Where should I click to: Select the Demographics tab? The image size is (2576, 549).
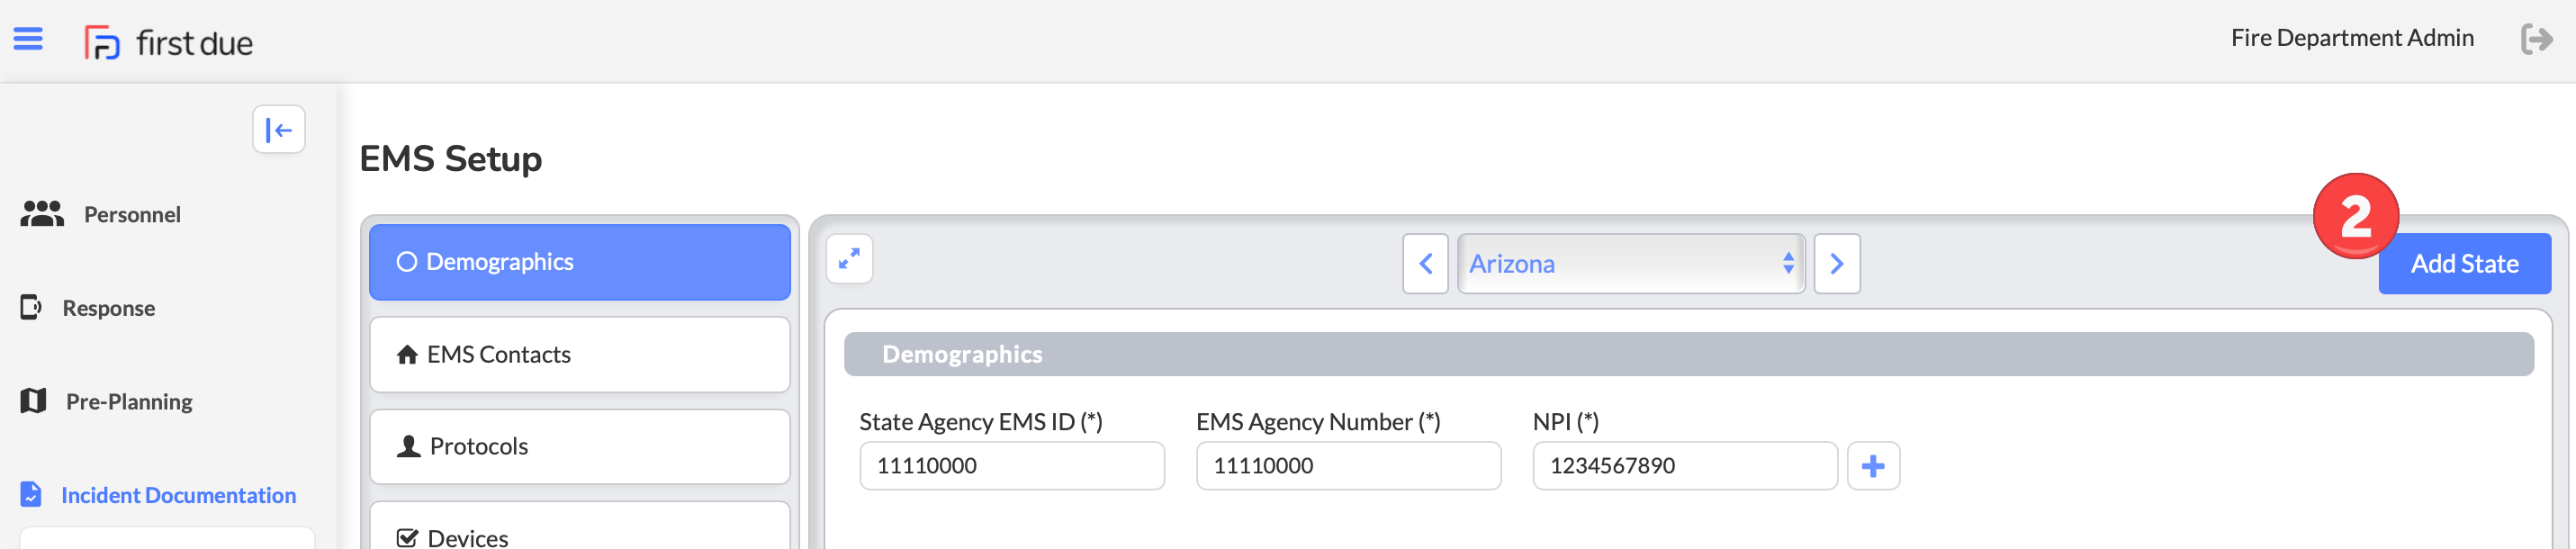tap(580, 262)
